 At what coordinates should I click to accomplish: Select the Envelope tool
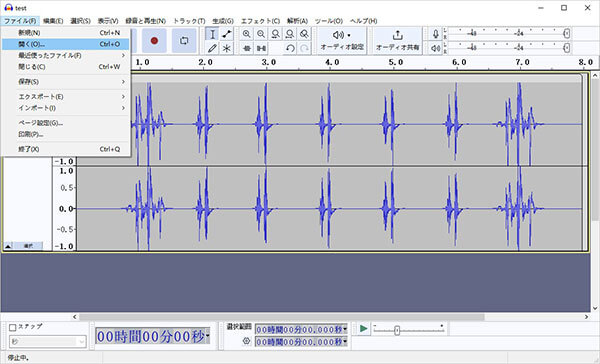coord(227,34)
